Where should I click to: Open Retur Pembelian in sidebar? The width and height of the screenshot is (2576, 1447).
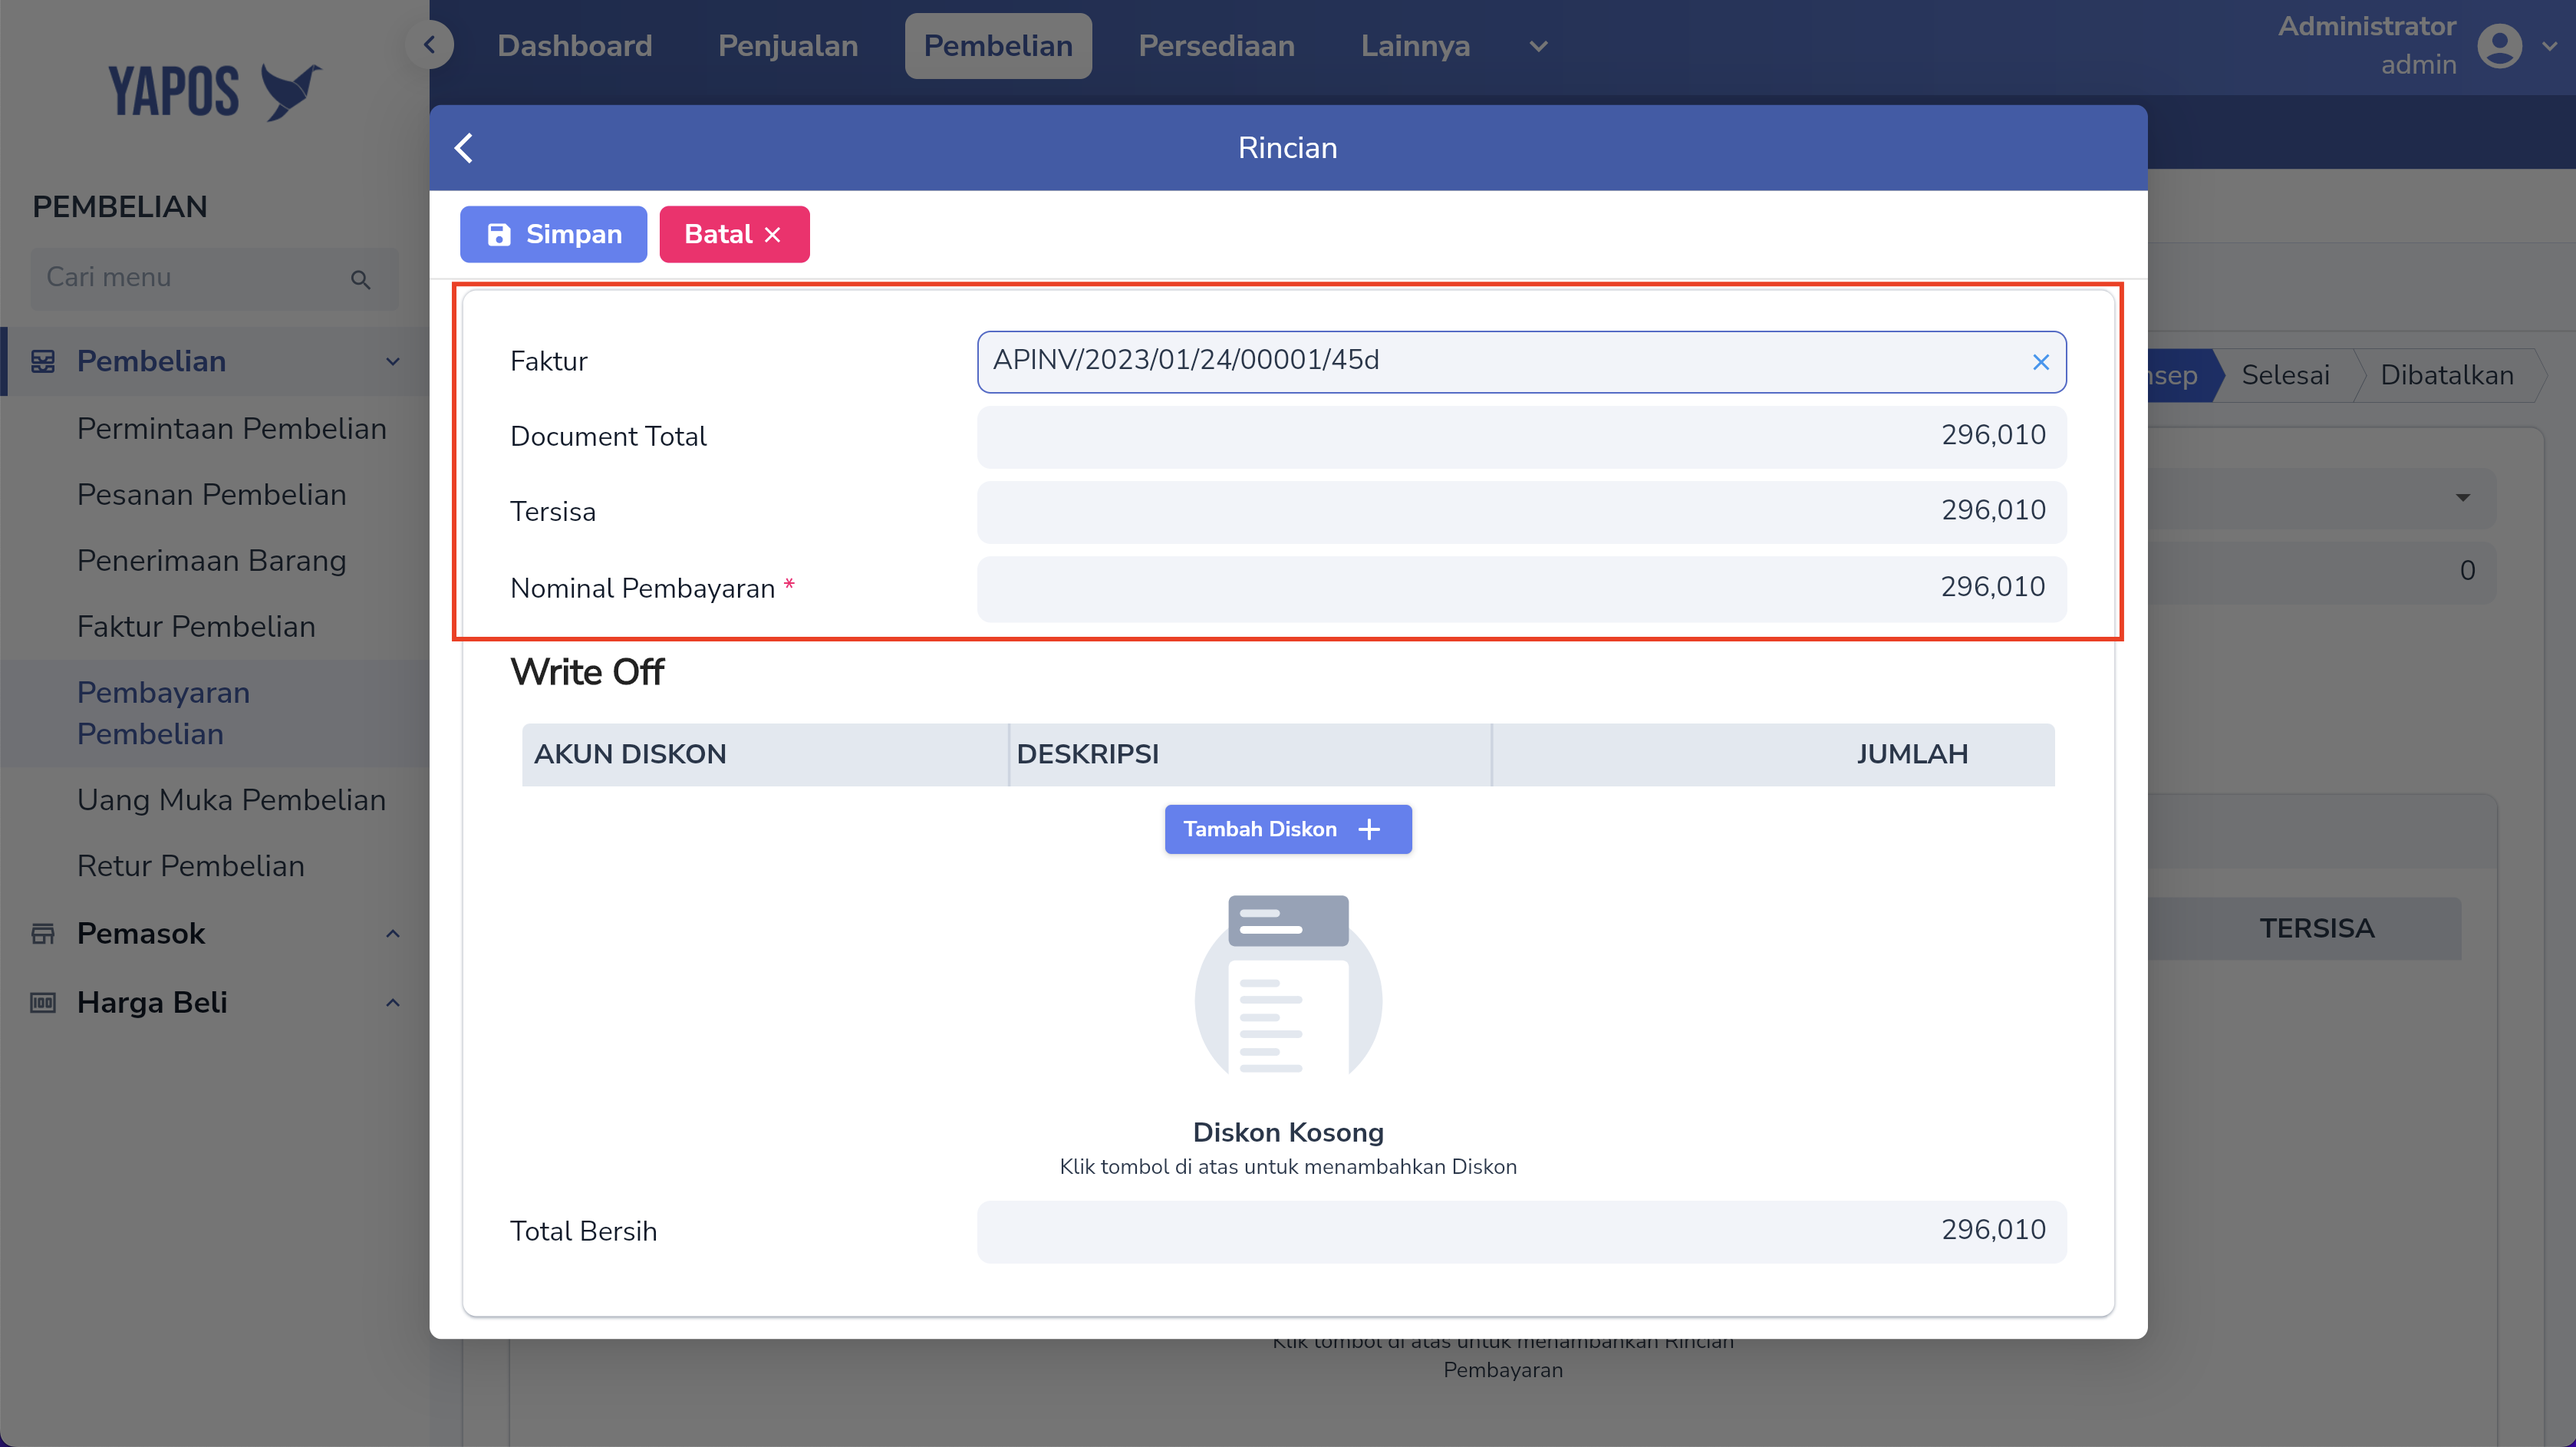[x=190, y=867]
